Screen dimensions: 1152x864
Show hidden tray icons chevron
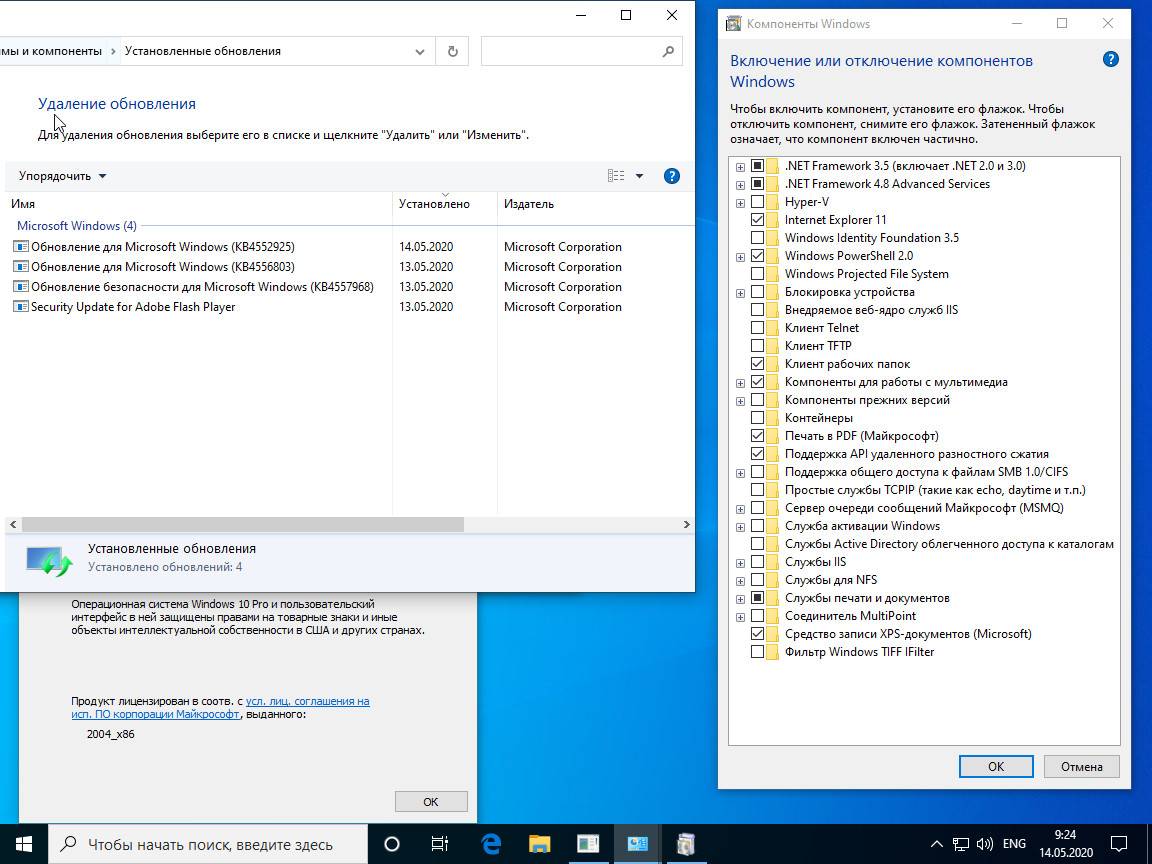(x=936, y=844)
